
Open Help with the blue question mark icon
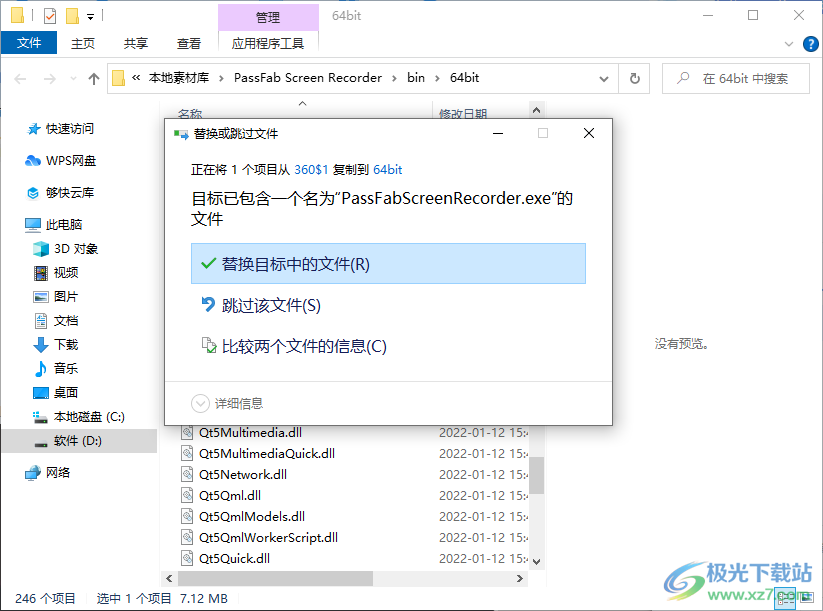(x=810, y=44)
